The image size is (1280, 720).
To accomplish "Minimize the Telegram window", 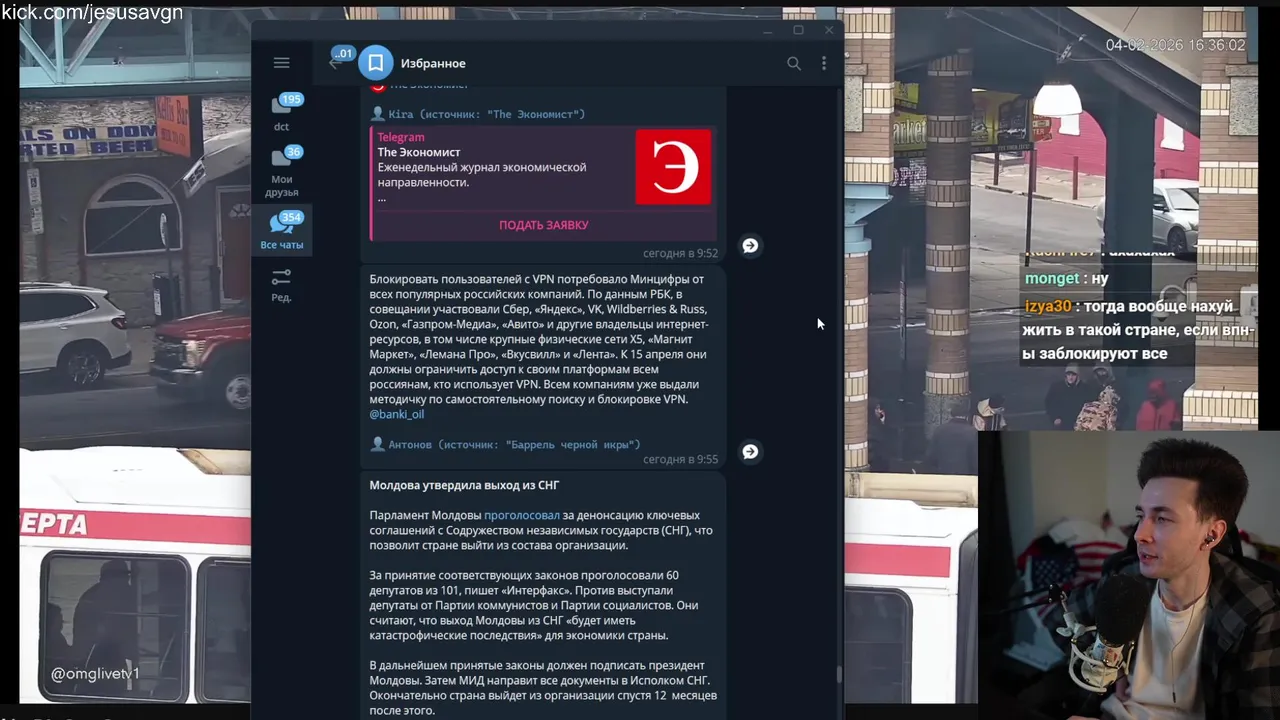I will 768,30.
